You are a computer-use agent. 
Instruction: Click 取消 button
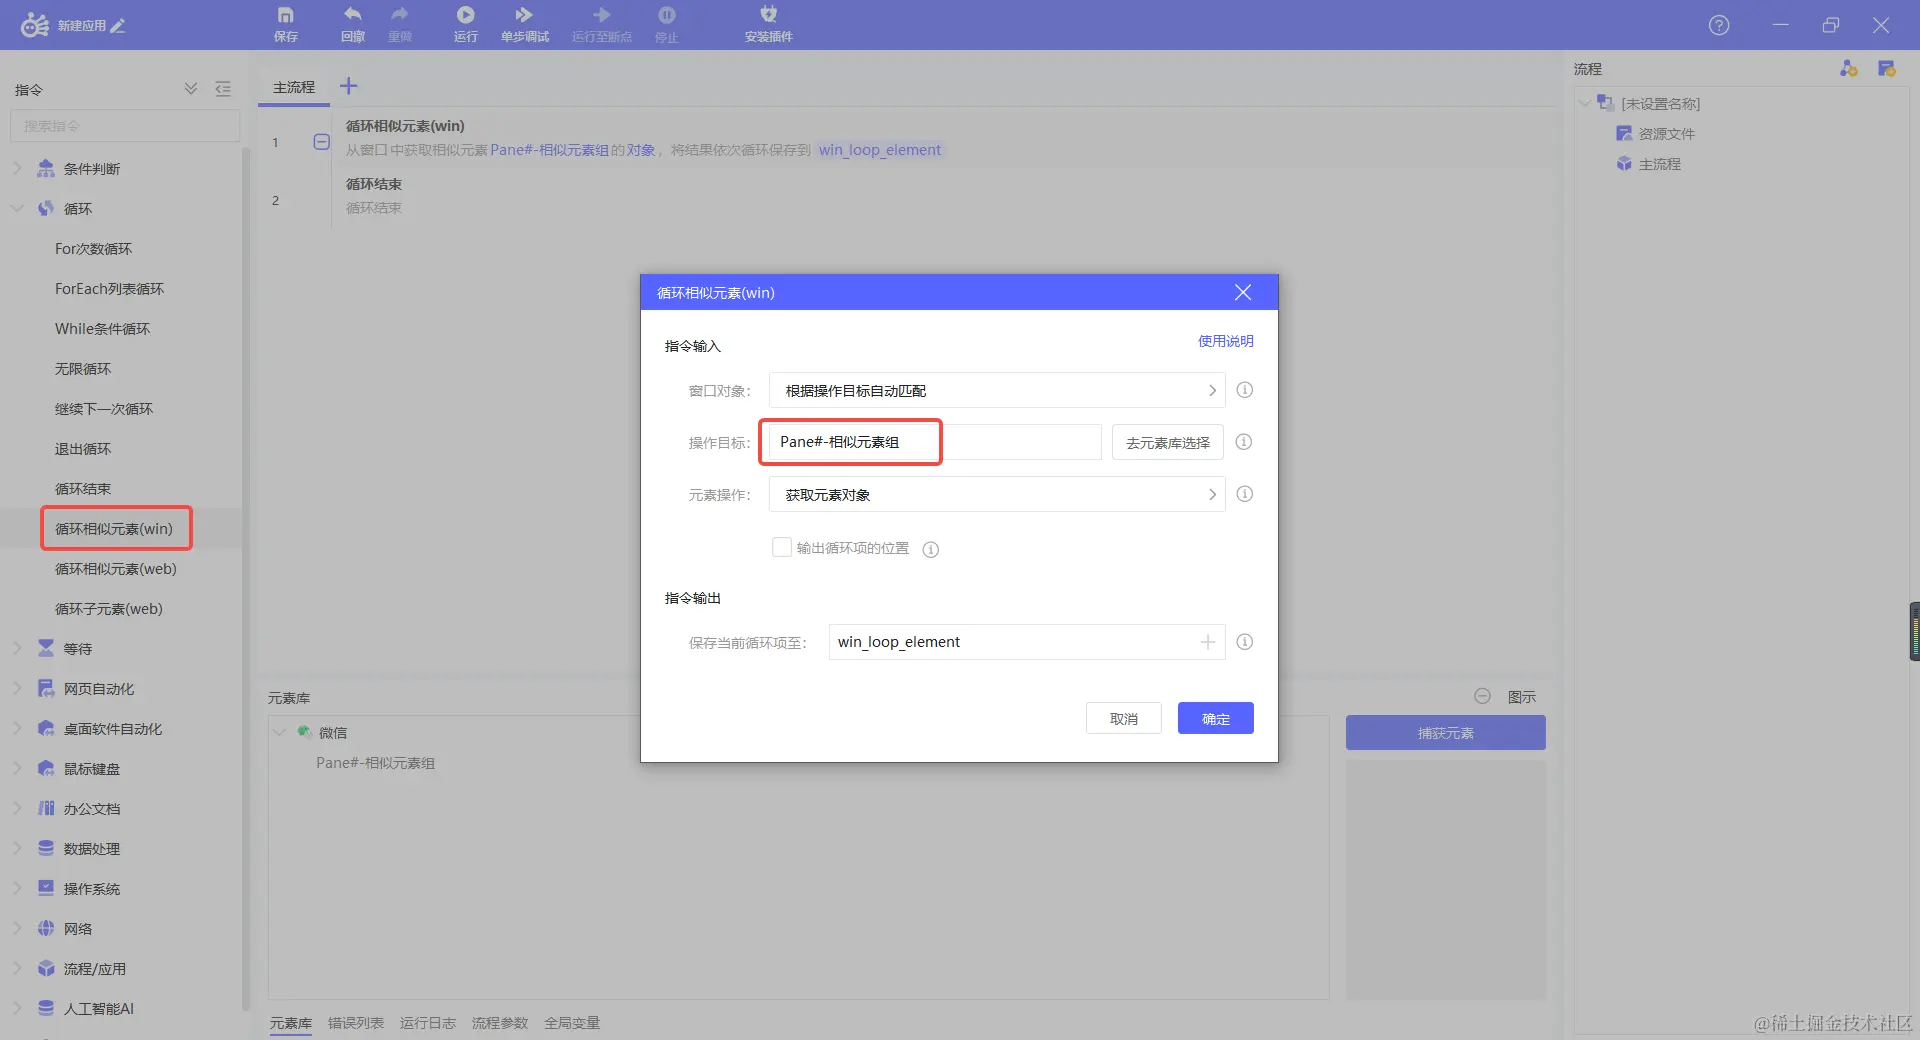coord(1124,718)
